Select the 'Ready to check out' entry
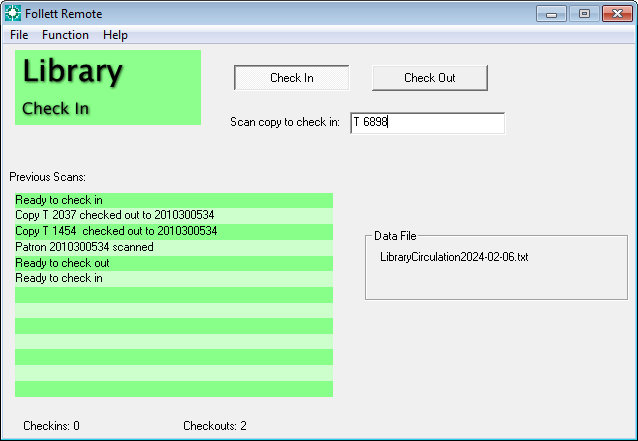 click(x=63, y=263)
